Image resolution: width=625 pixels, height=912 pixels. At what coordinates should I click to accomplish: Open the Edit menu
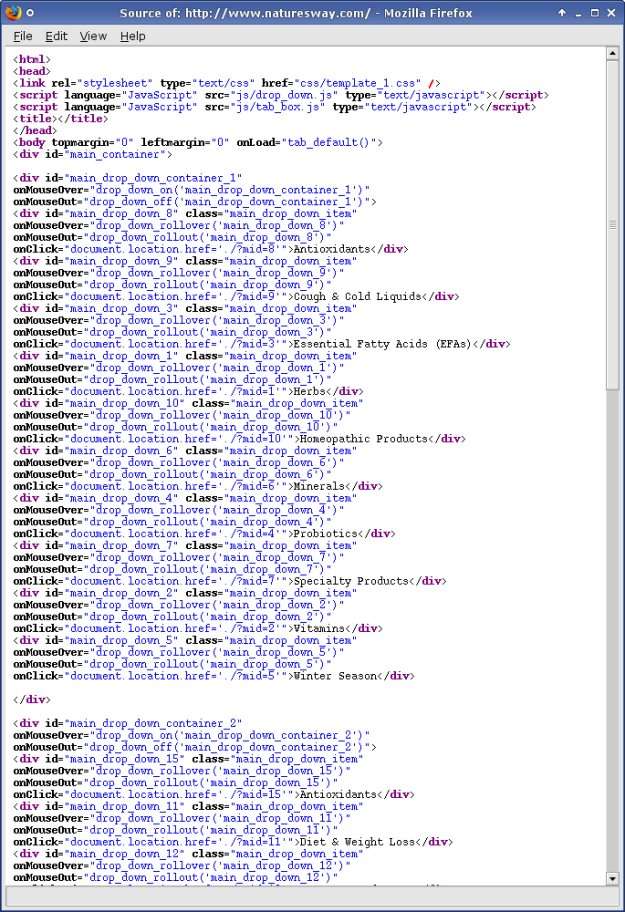(56, 36)
